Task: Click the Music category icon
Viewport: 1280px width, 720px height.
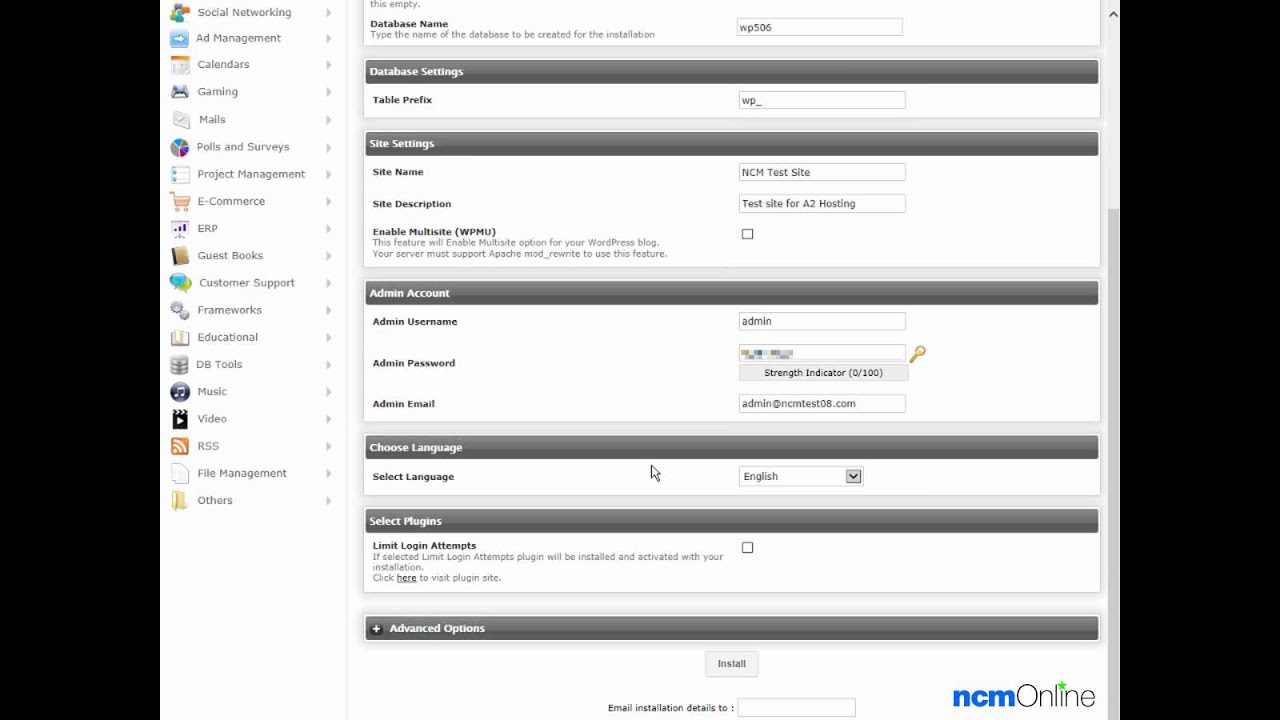Action: click(180, 392)
